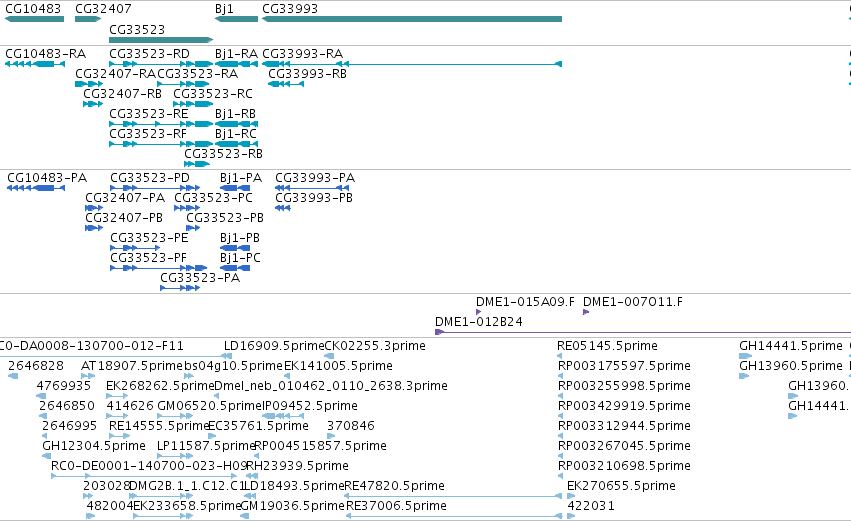Viewport: 851px width, 521px height.
Task: Select the CG33993-PA protein label
Action: pos(315,178)
